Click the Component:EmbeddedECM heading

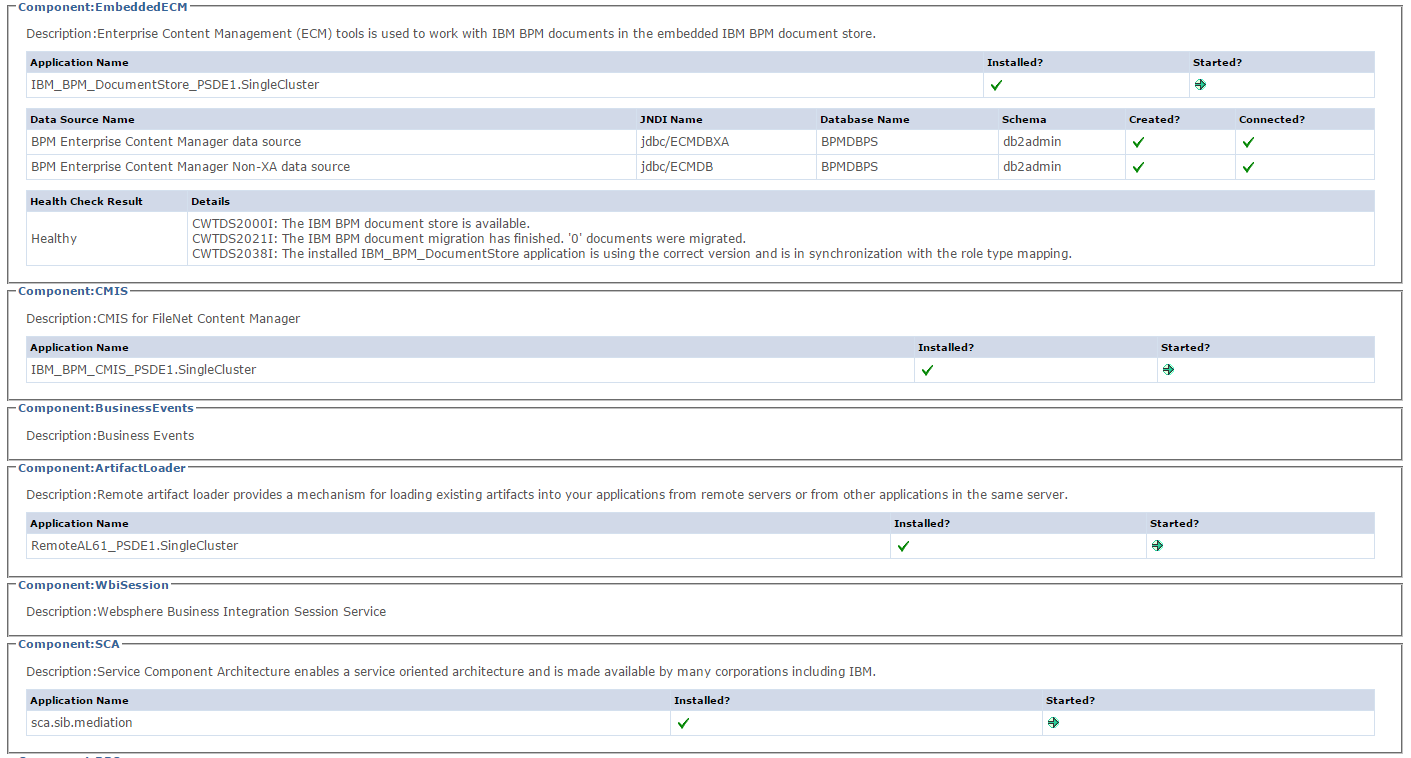coord(103,6)
